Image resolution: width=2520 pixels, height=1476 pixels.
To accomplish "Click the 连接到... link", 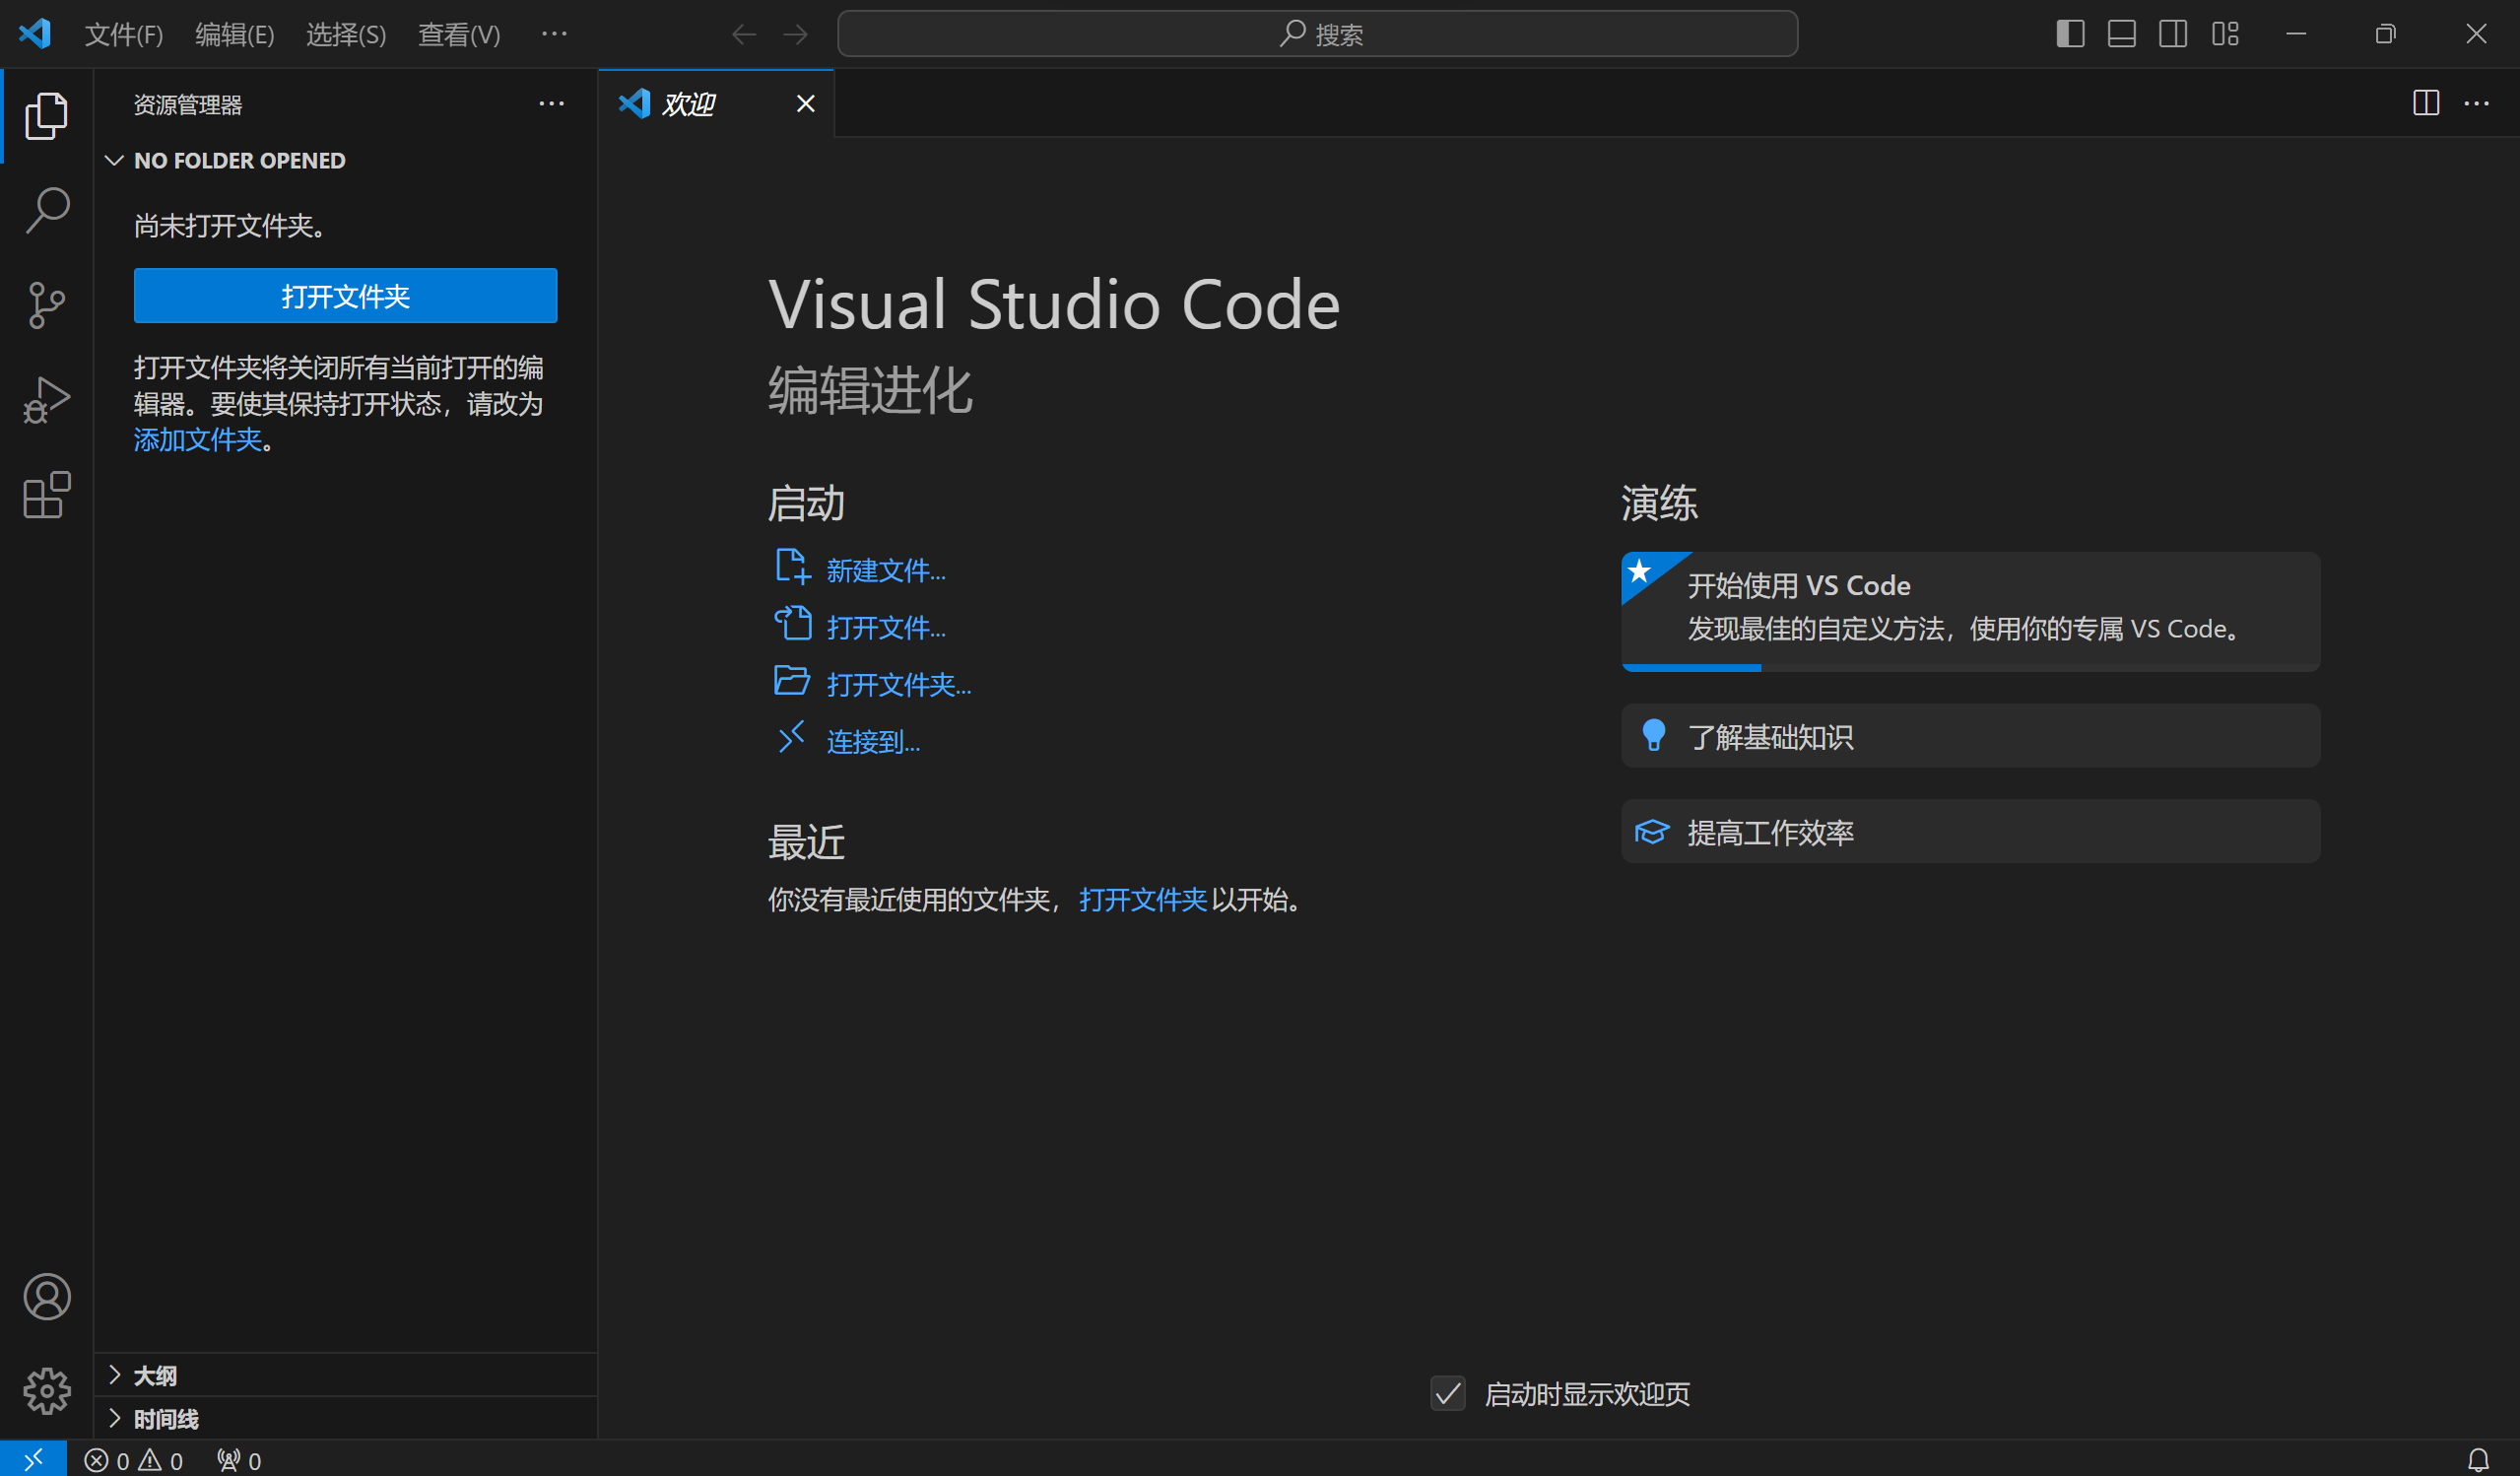I will (x=873, y=741).
